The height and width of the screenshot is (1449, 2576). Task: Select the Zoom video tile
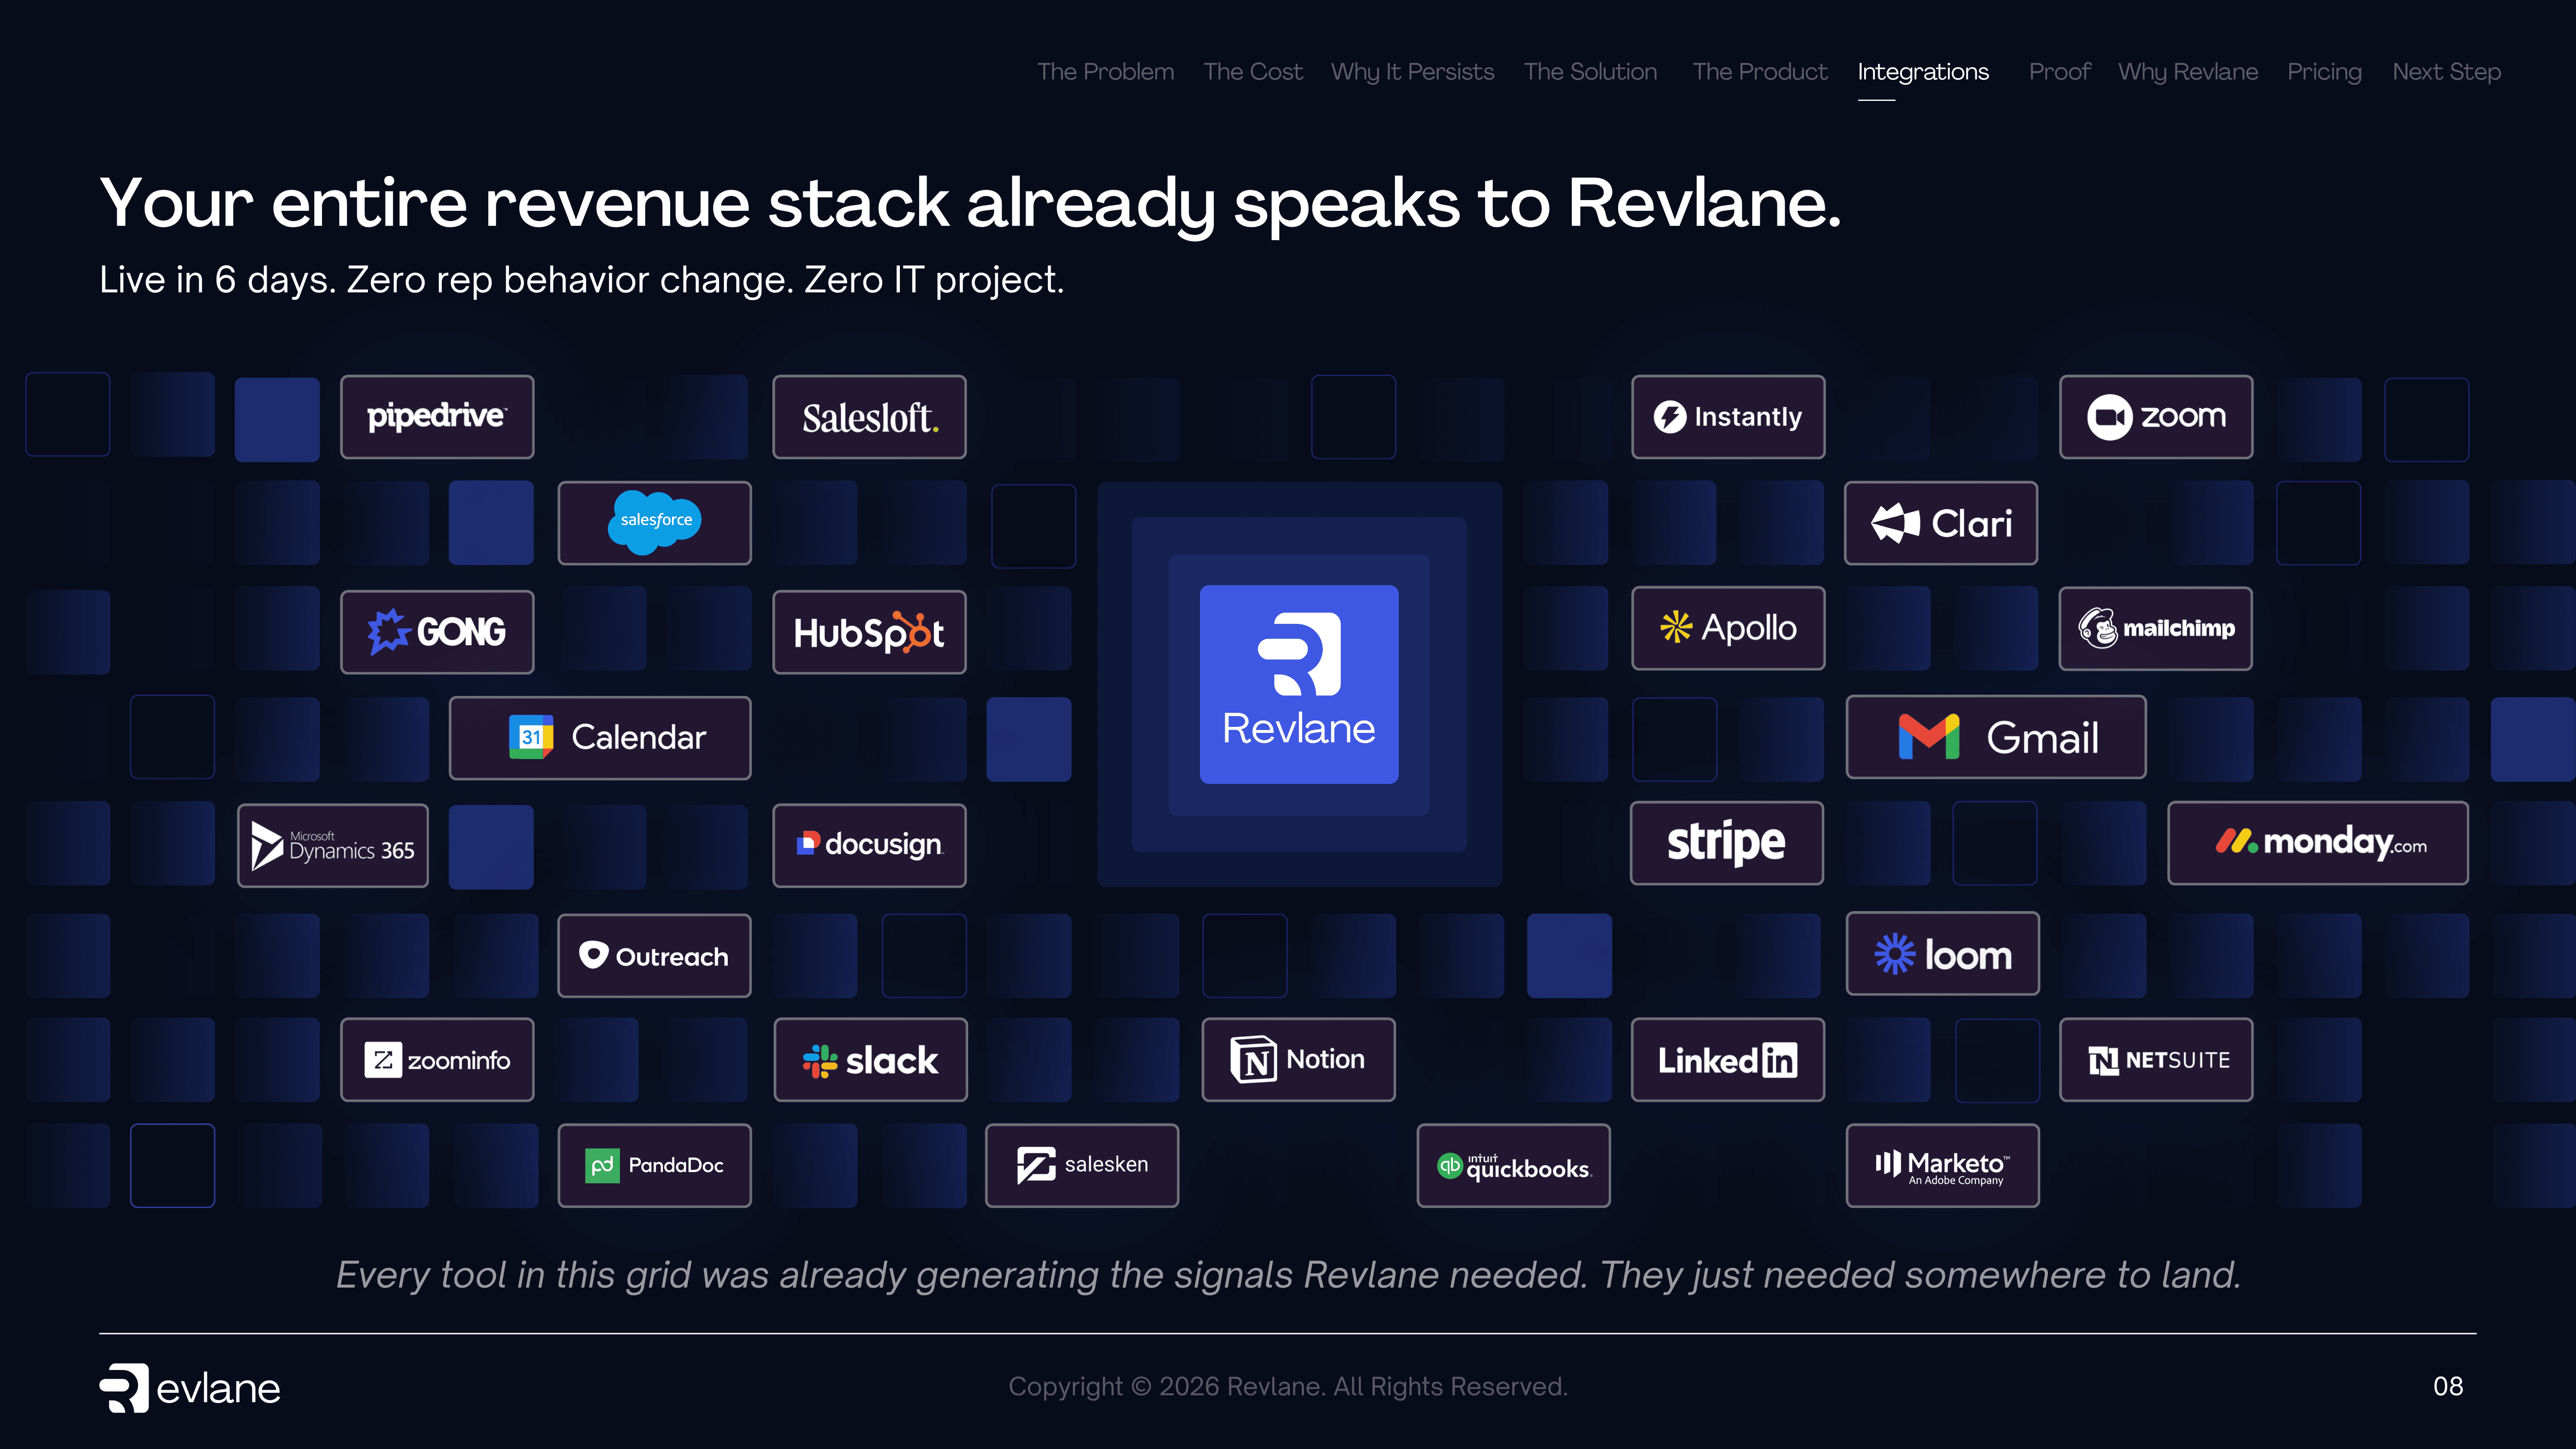pyautogui.click(x=2156, y=417)
